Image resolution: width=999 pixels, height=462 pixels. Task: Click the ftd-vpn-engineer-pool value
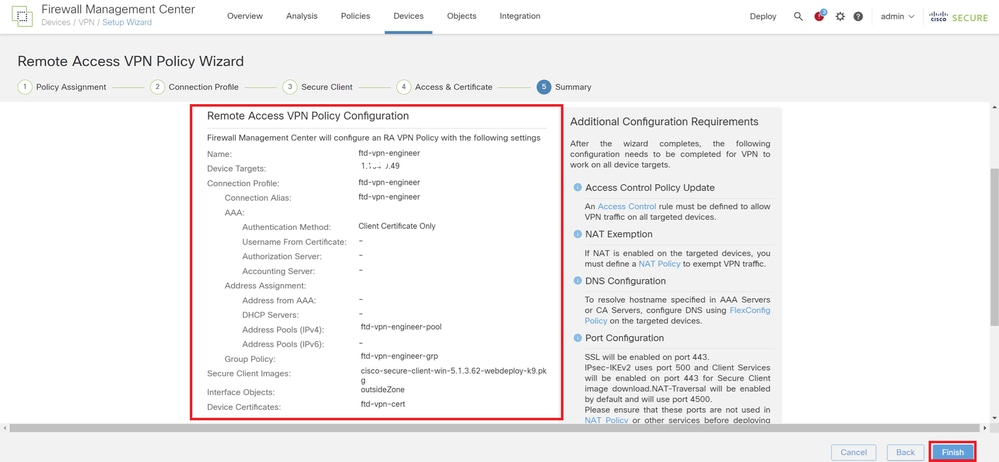[401, 327]
